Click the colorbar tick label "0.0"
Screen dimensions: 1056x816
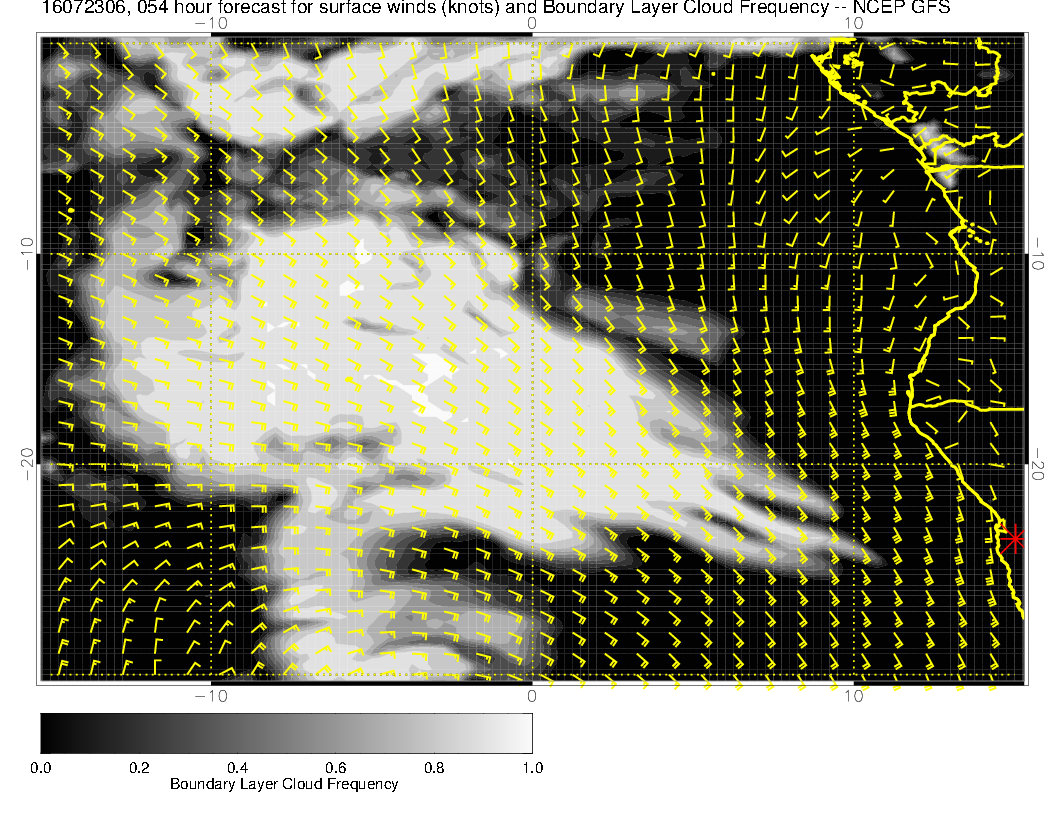pyautogui.click(x=40, y=768)
